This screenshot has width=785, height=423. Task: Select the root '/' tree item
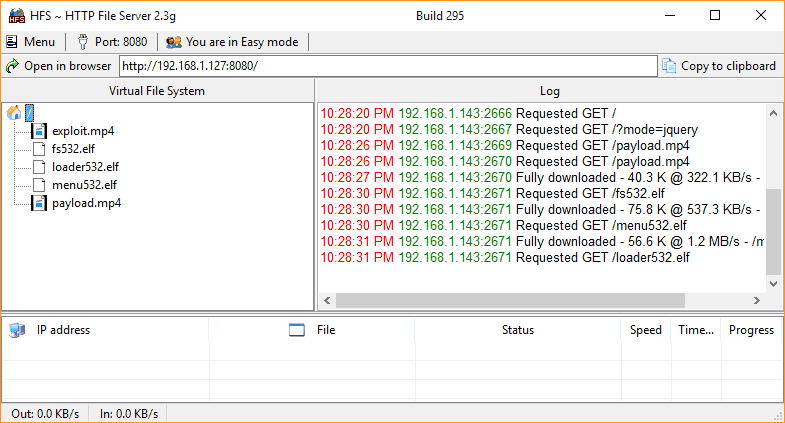click(30, 113)
